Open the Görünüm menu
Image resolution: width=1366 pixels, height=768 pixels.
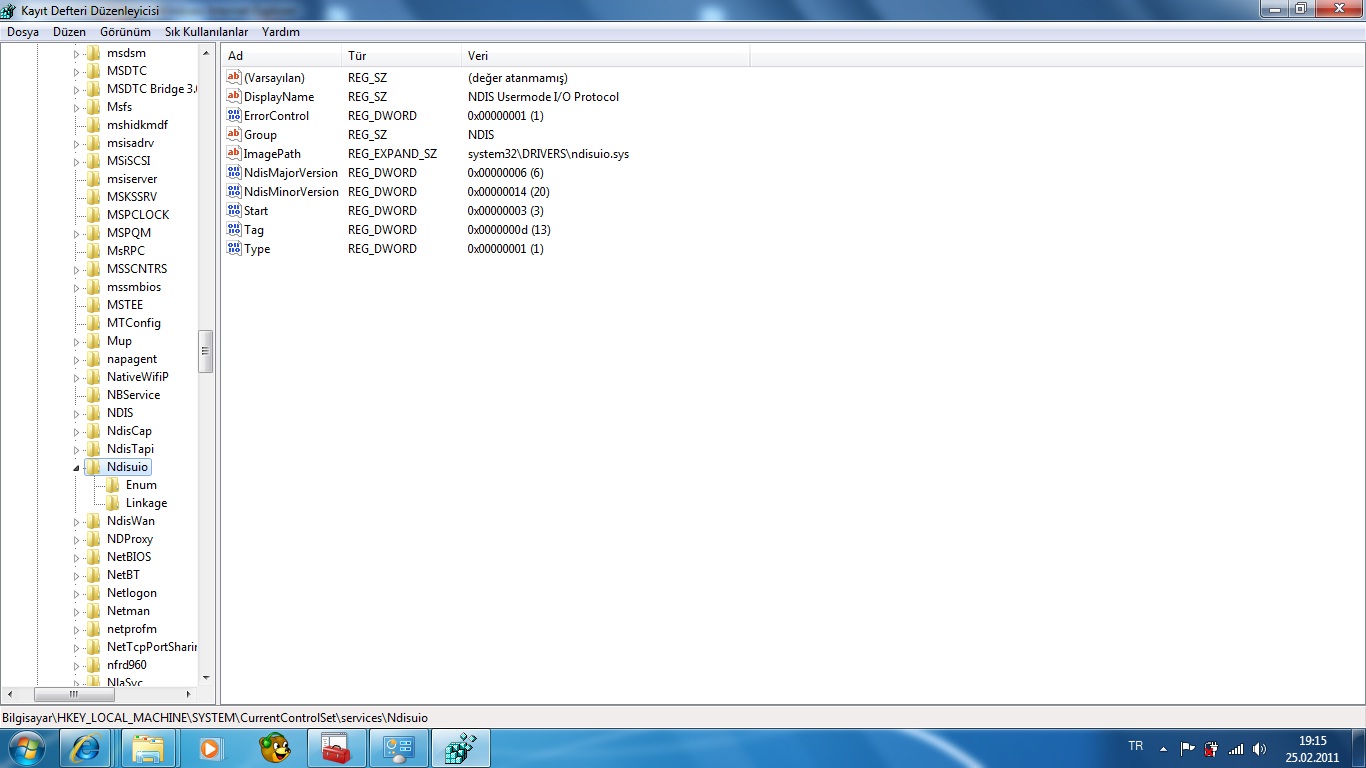tap(125, 32)
